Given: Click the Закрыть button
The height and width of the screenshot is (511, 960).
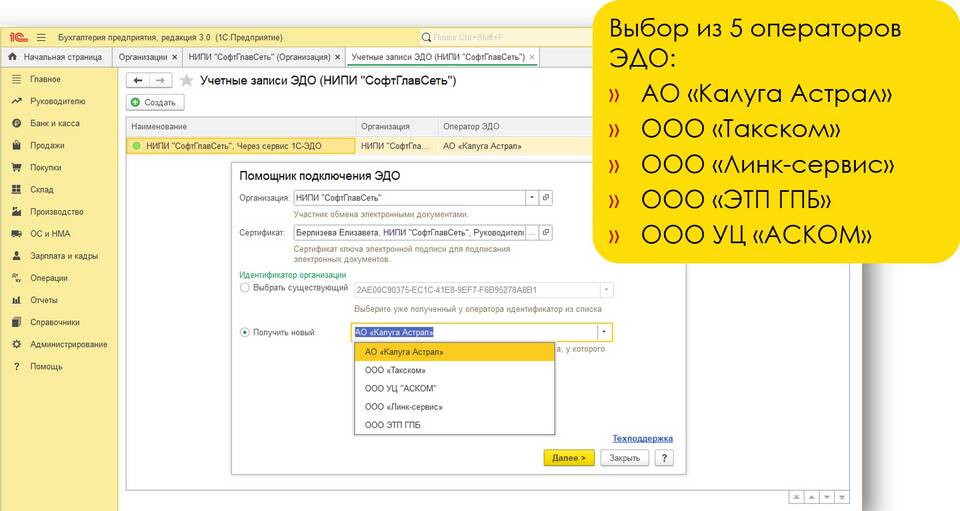Looking at the screenshot, I should coord(624,458).
